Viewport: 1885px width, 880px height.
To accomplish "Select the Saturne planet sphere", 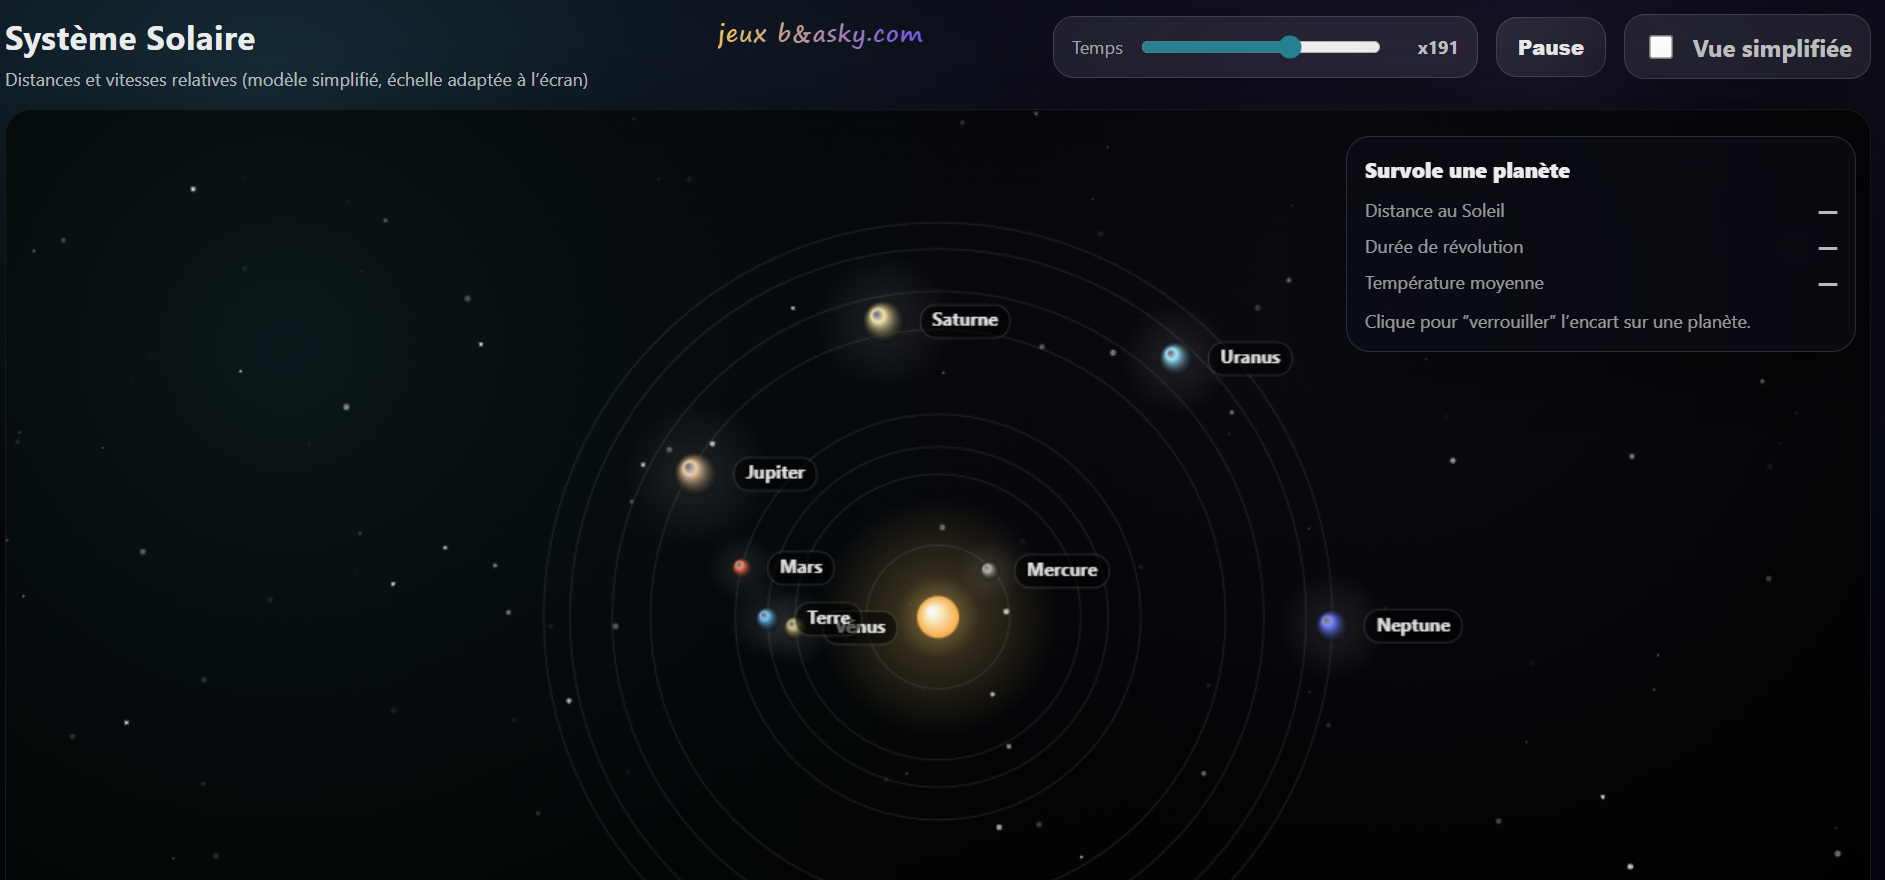I will pos(881,319).
